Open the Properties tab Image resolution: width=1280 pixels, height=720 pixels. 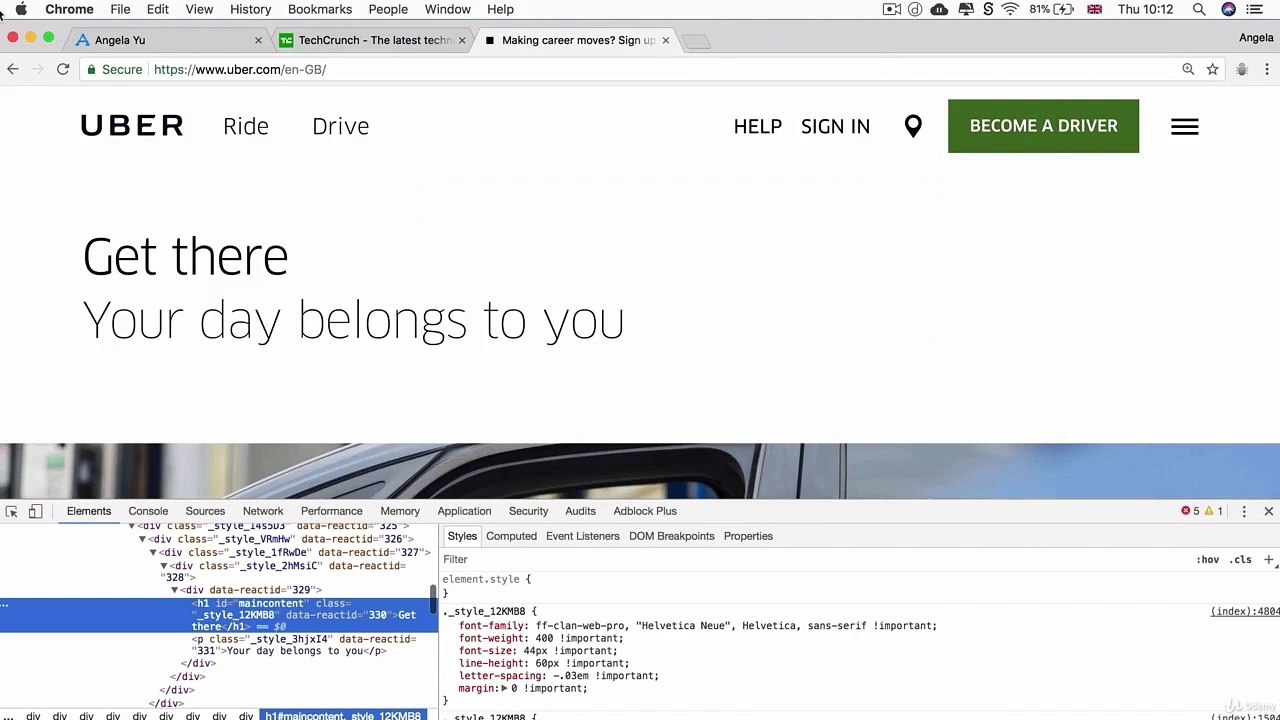(748, 536)
